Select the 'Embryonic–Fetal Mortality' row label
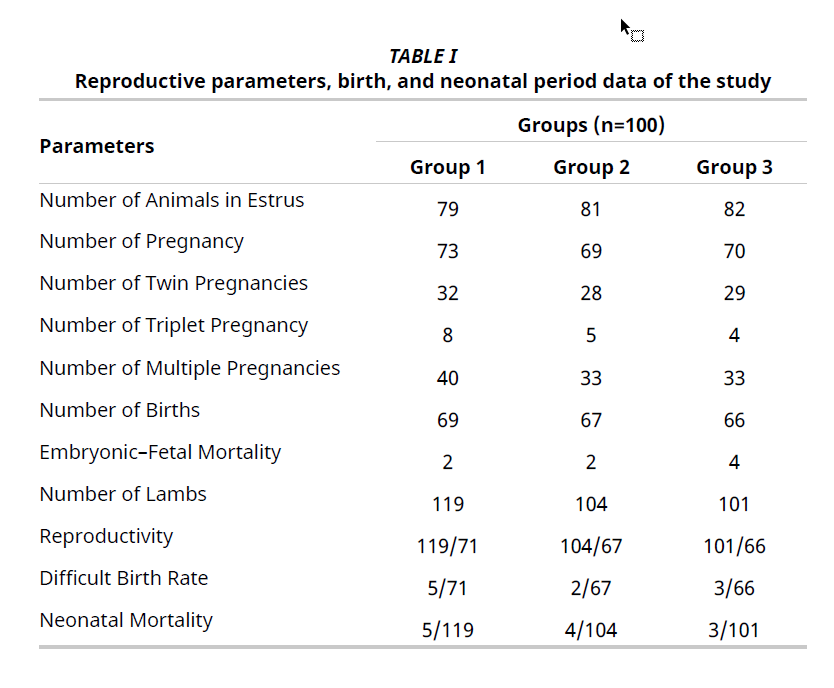 [160, 452]
